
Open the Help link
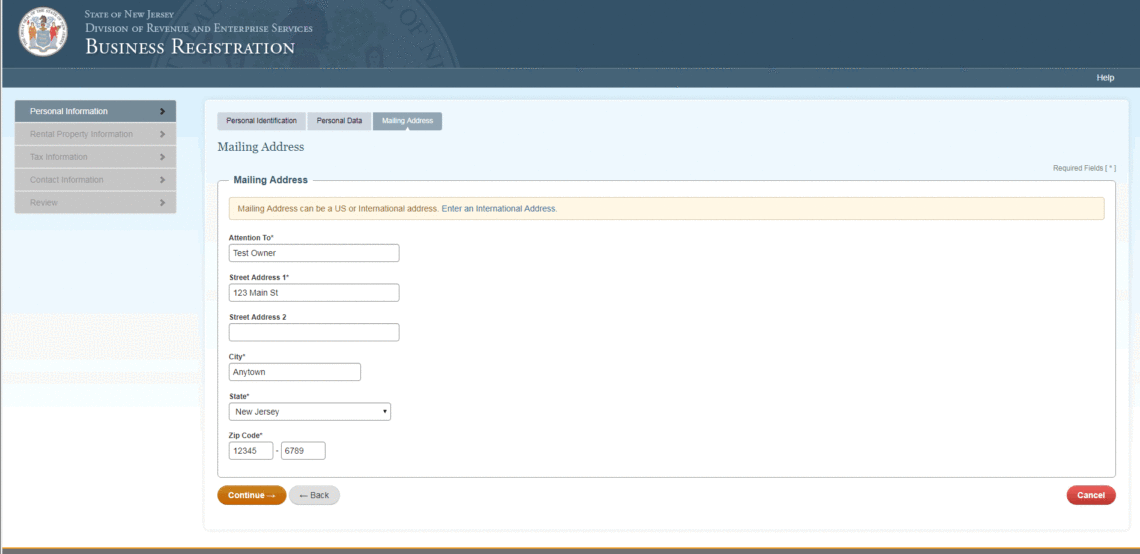click(1105, 78)
